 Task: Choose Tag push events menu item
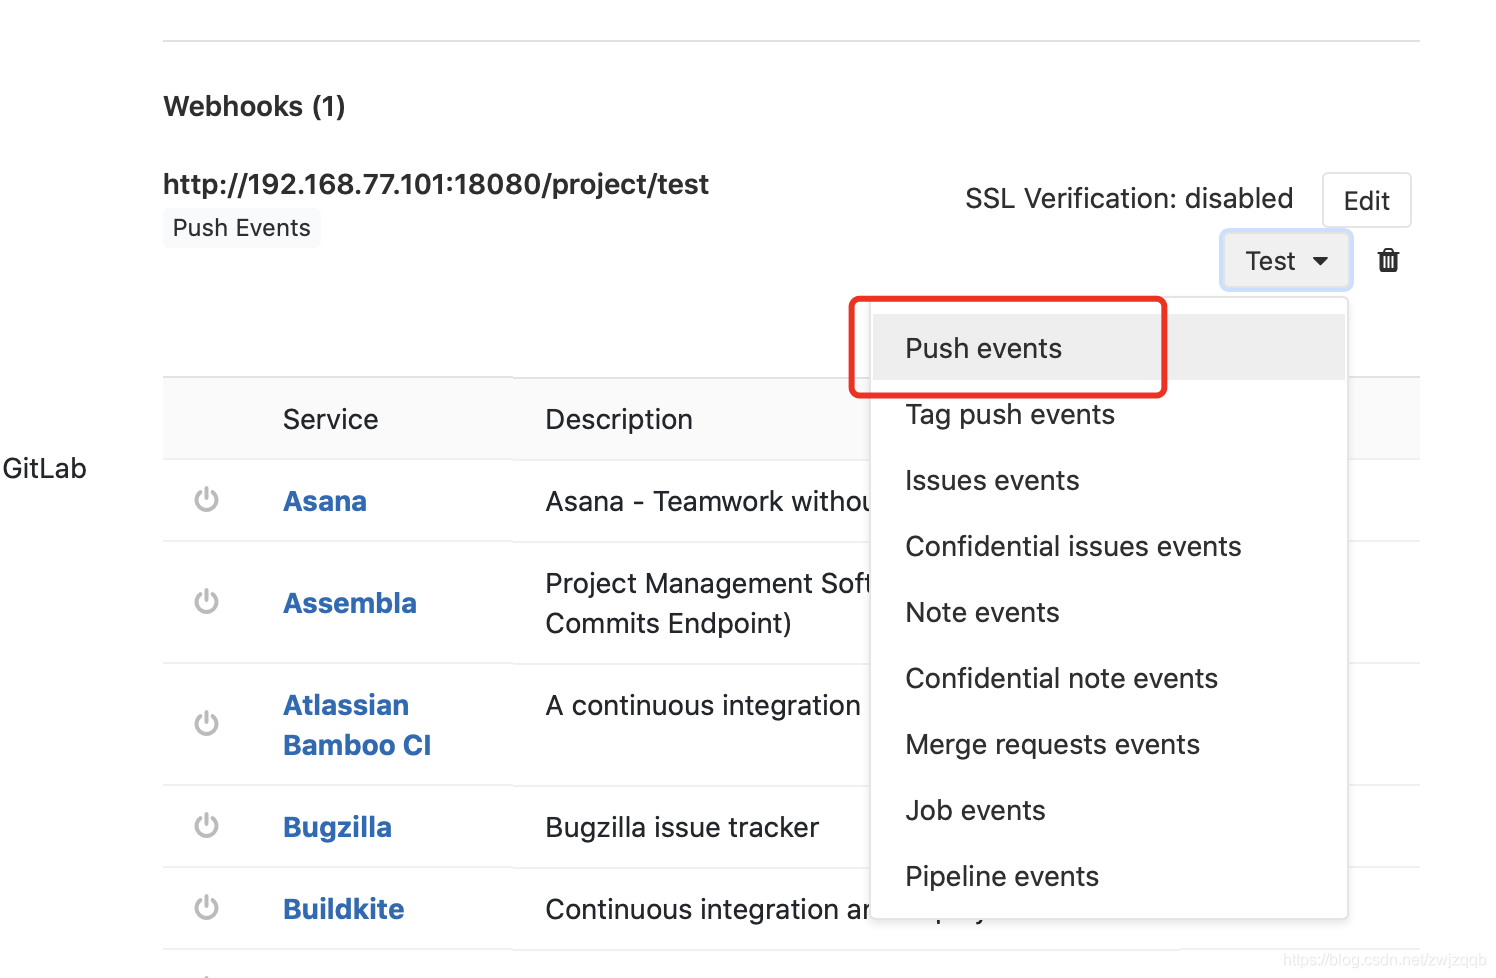[x=1108, y=414]
